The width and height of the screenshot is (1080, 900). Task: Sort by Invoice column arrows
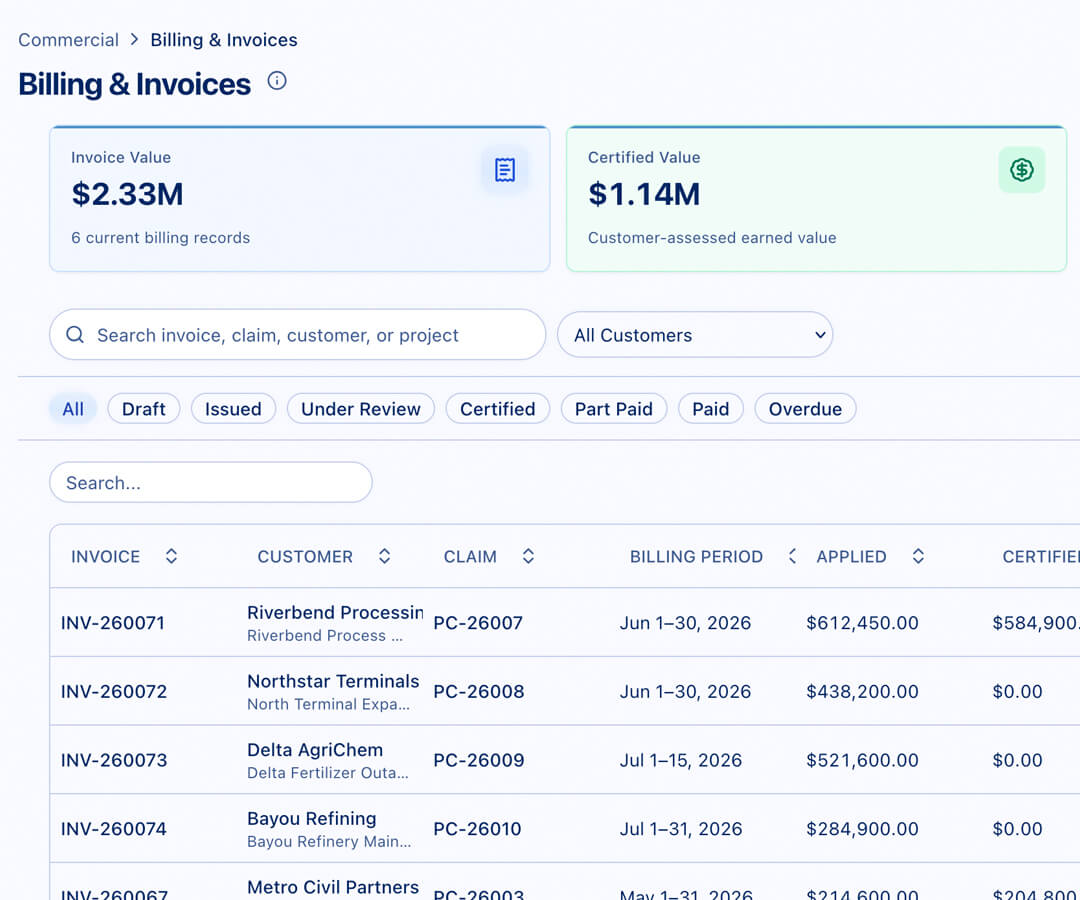[172, 556]
